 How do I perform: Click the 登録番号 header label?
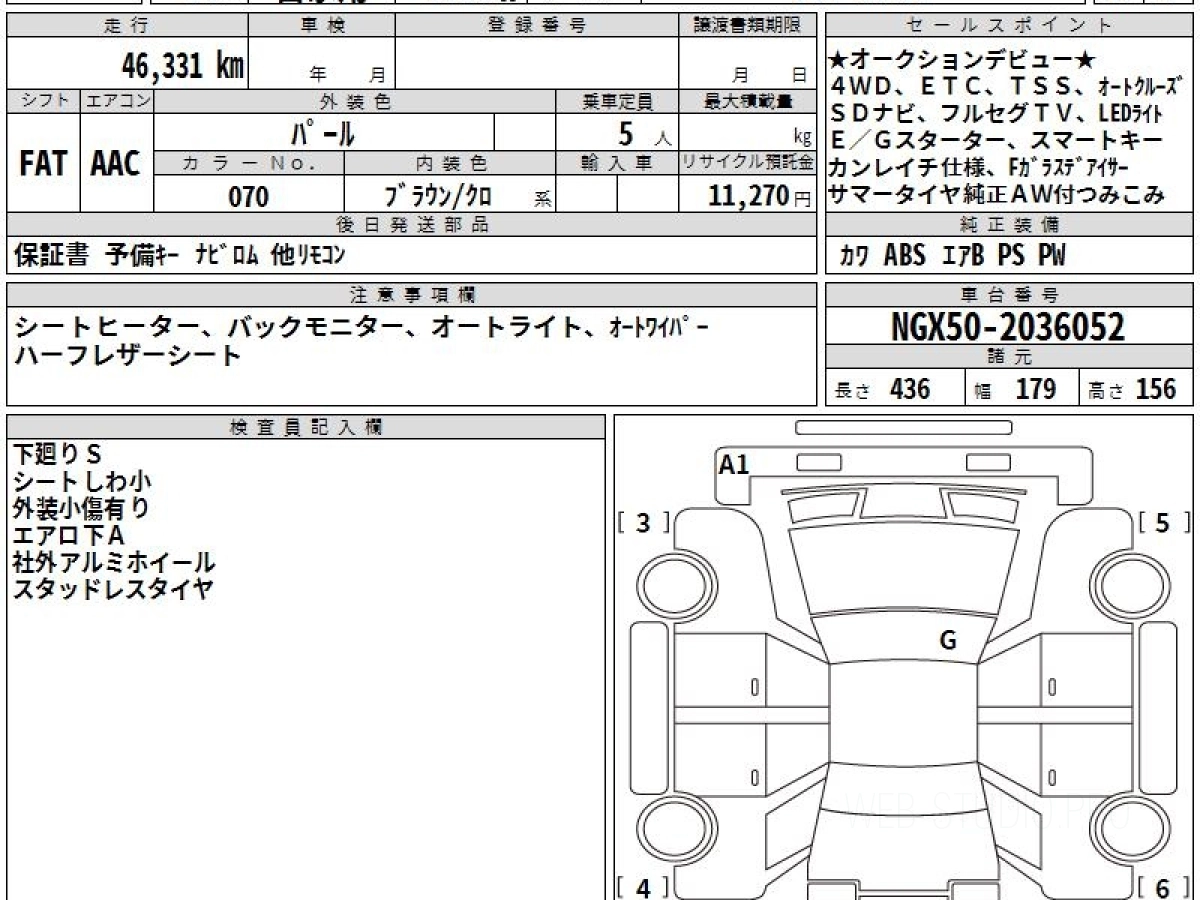(x=537, y=26)
